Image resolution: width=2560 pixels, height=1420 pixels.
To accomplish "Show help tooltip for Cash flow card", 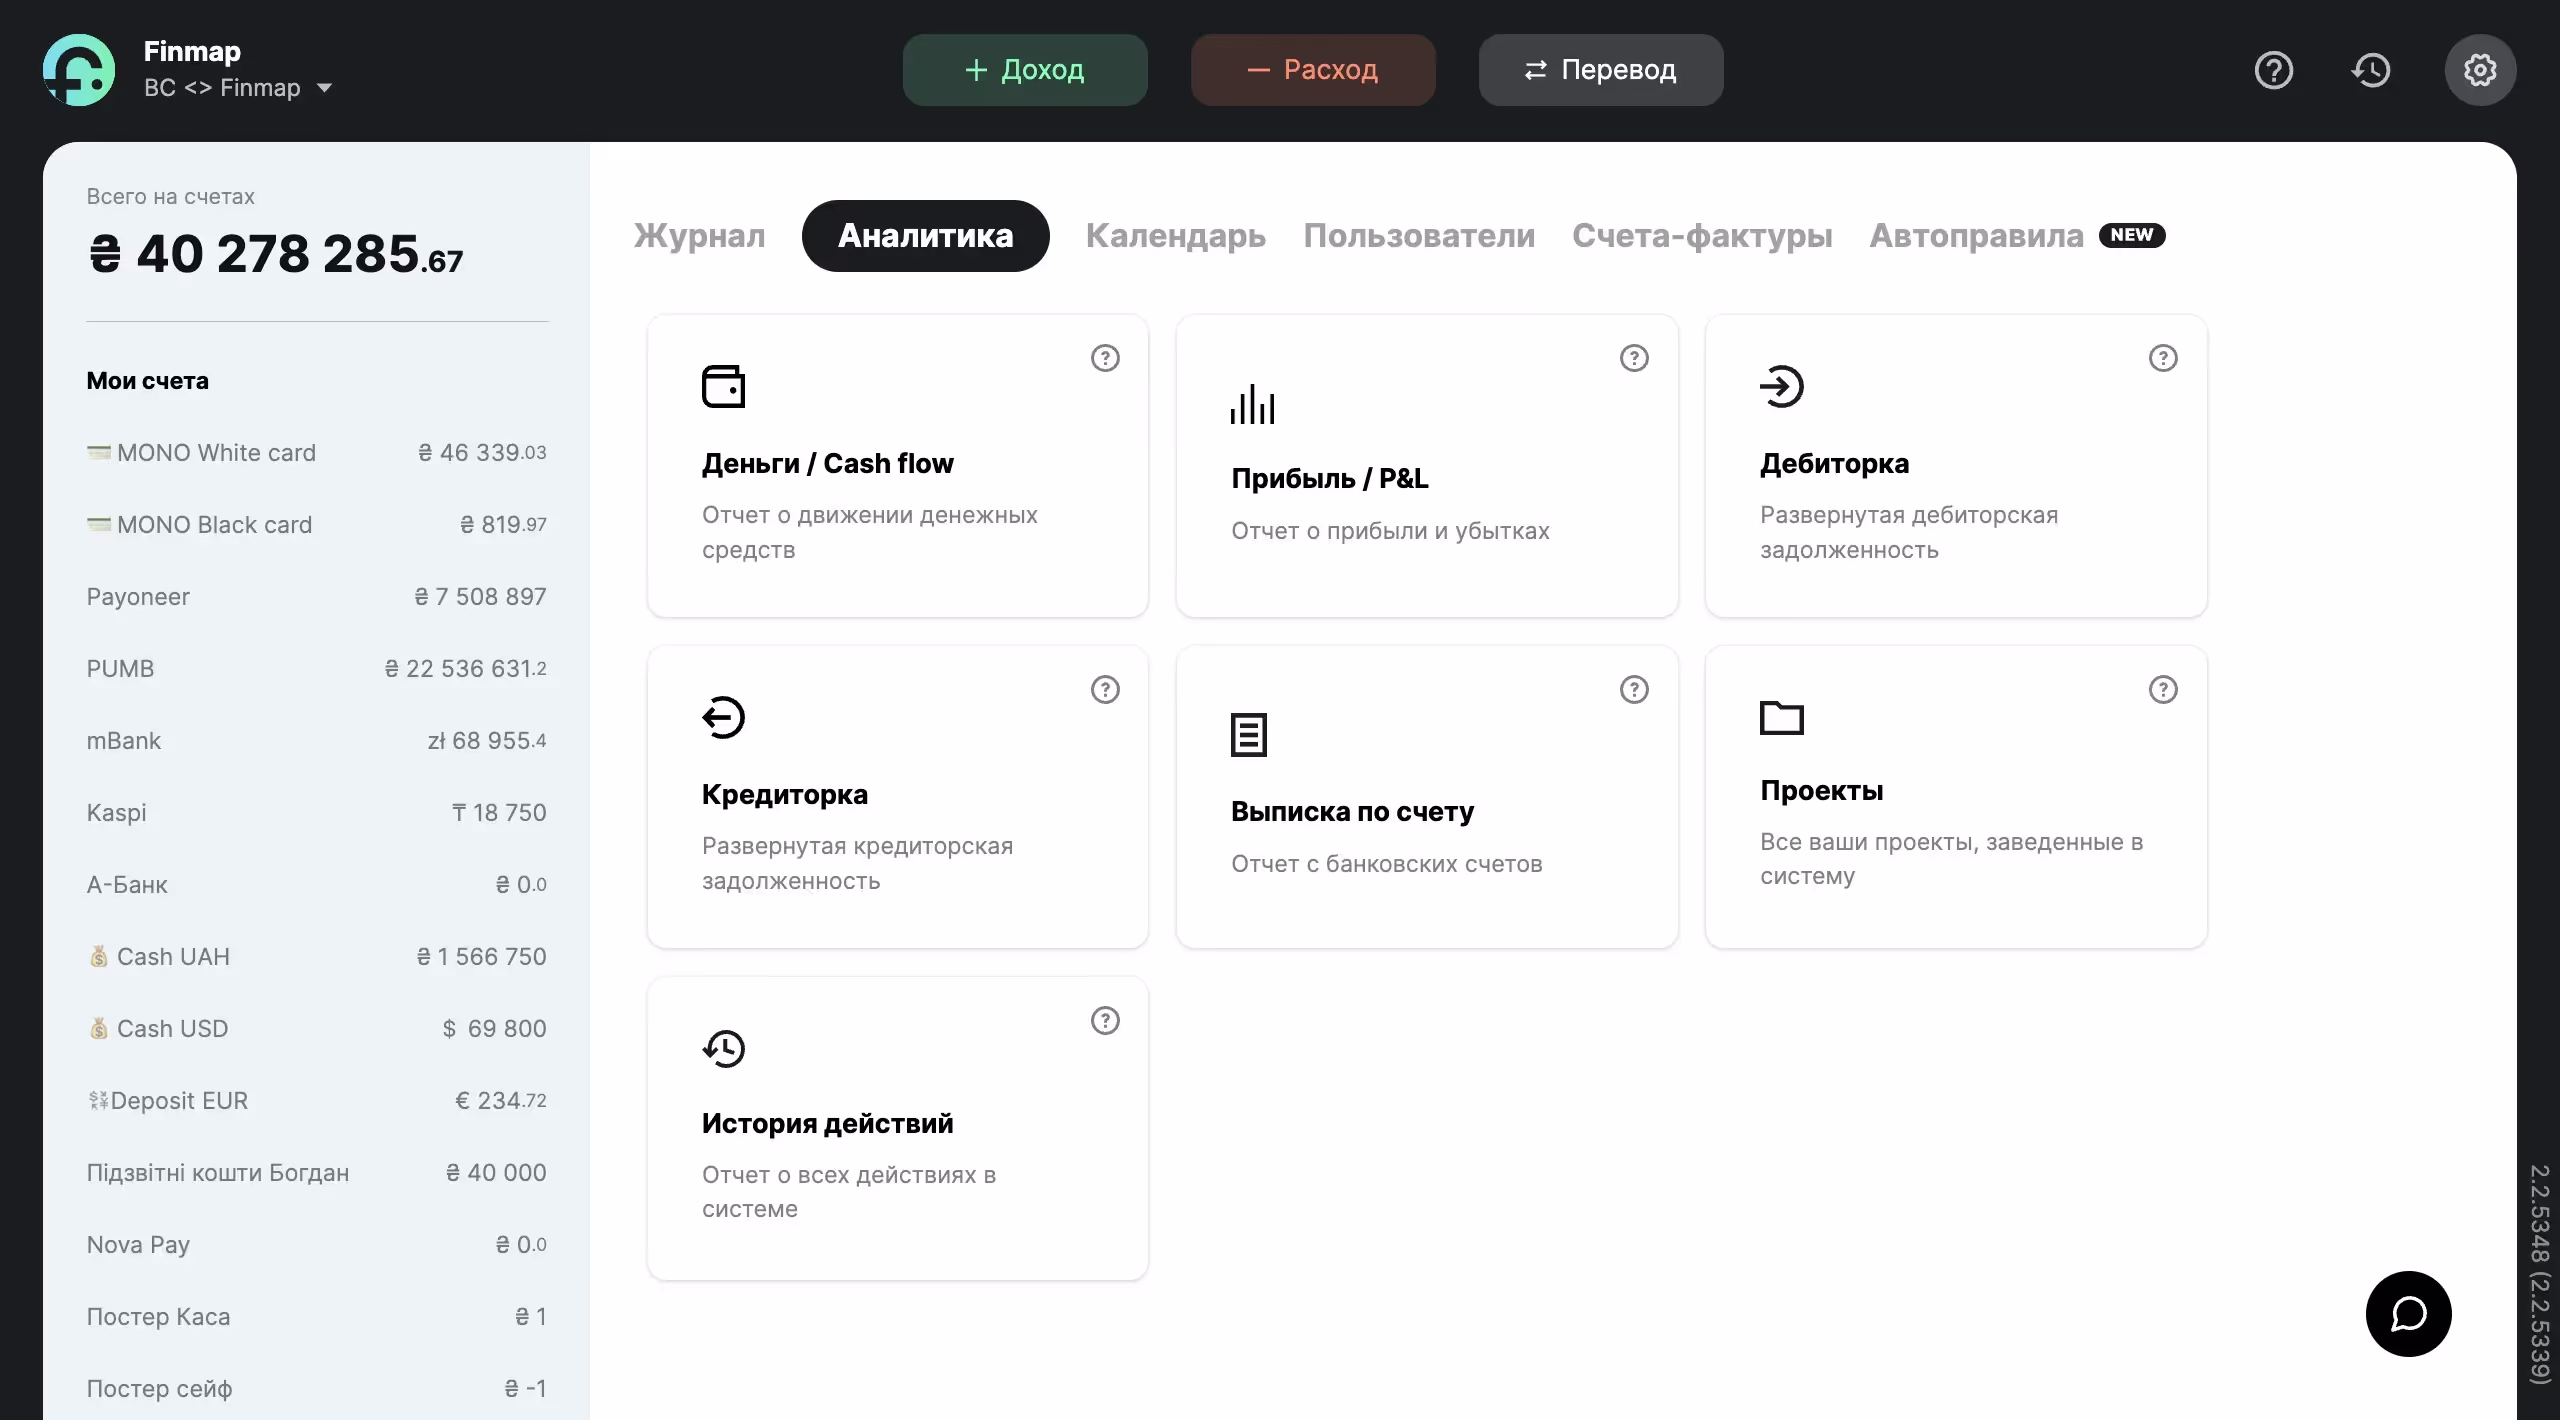I will click(1104, 358).
